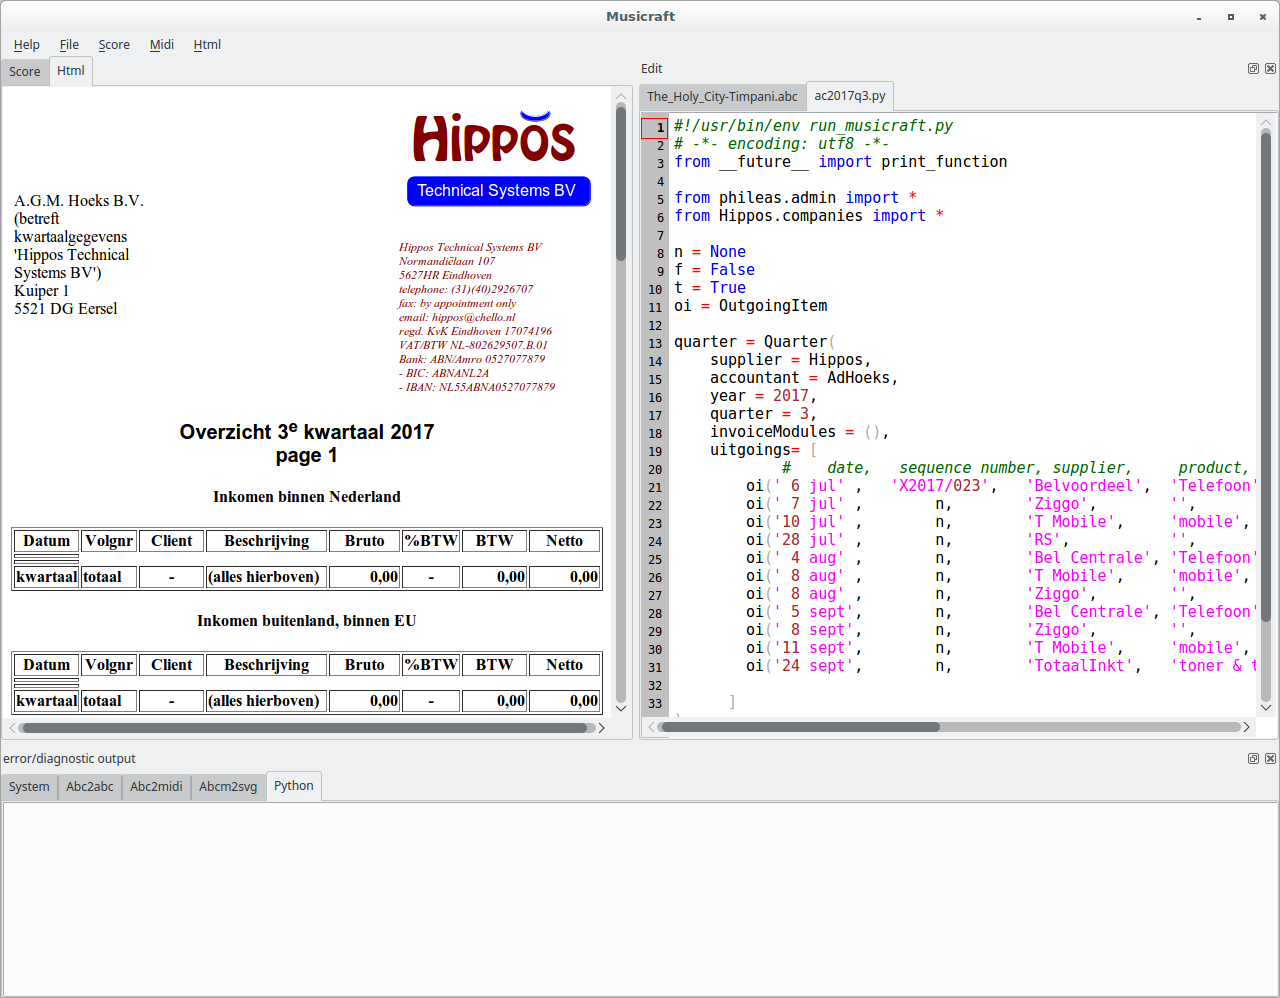This screenshot has height=998, width=1280.
Task: Click 'Belvoordeel' supplier string in code
Action: pyautogui.click(x=1083, y=486)
